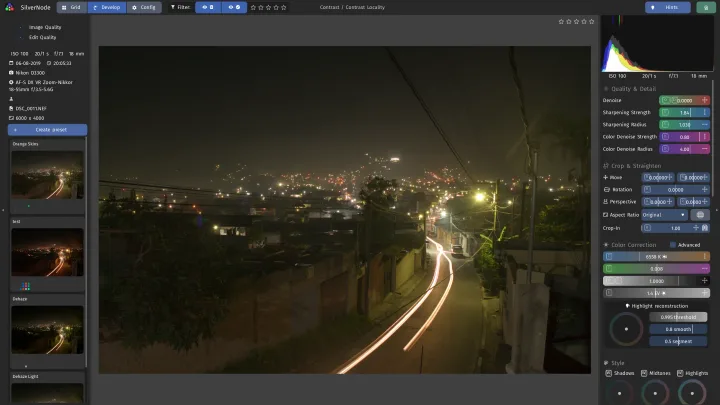Click the Highlight reconstruction color wheel
Image resolution: width=720 pixels, height=405 pixels.
626,329
